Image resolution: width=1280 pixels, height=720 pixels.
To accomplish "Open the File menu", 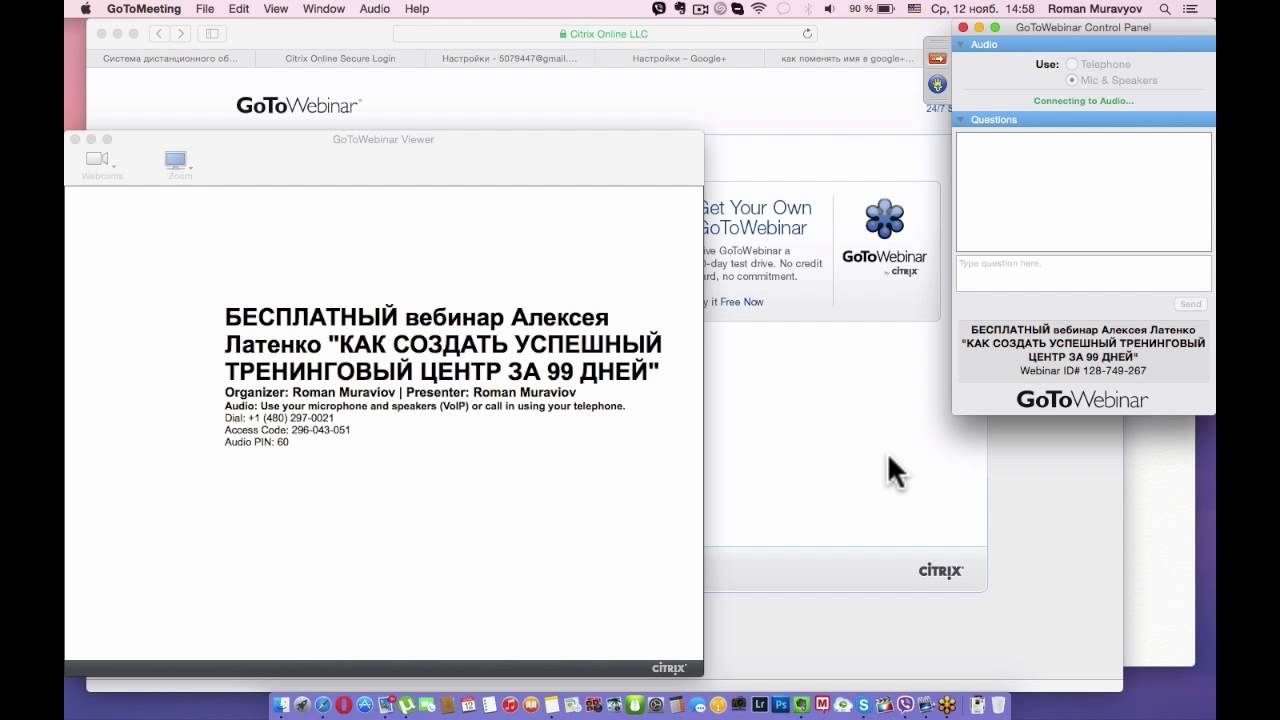I will point(205,9).
